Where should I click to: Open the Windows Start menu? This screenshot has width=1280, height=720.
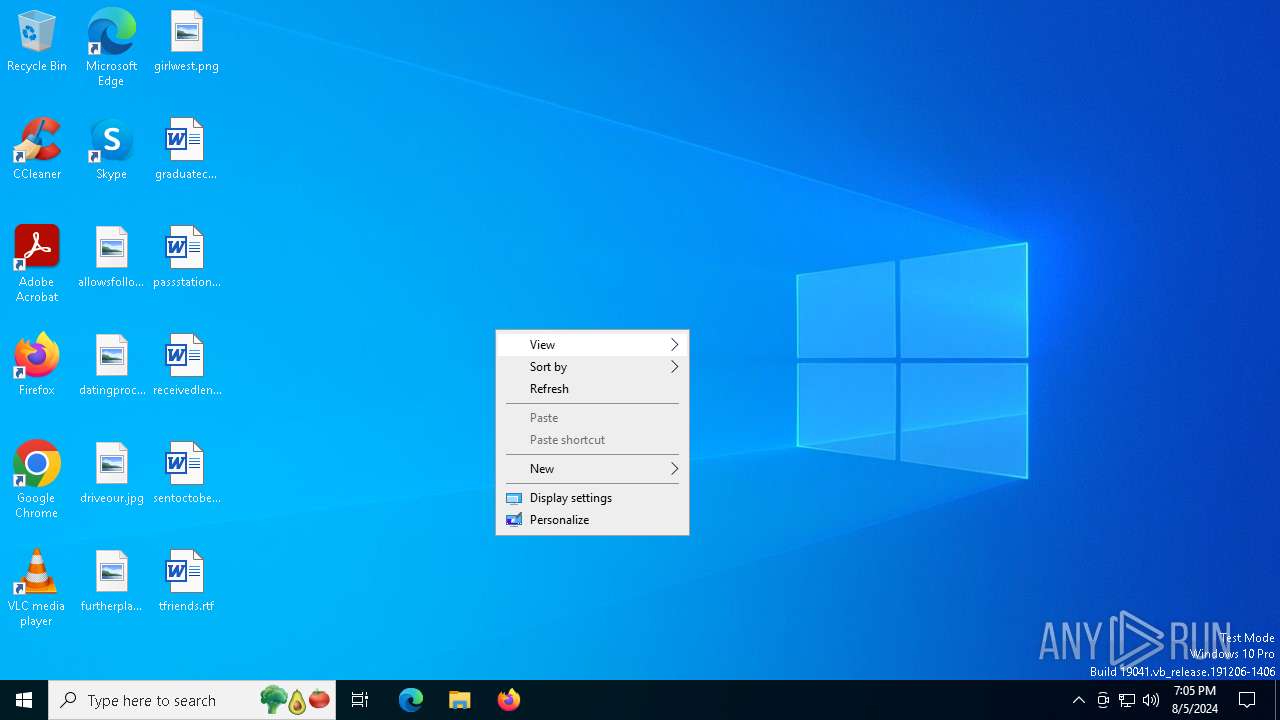tap(24, 700)
